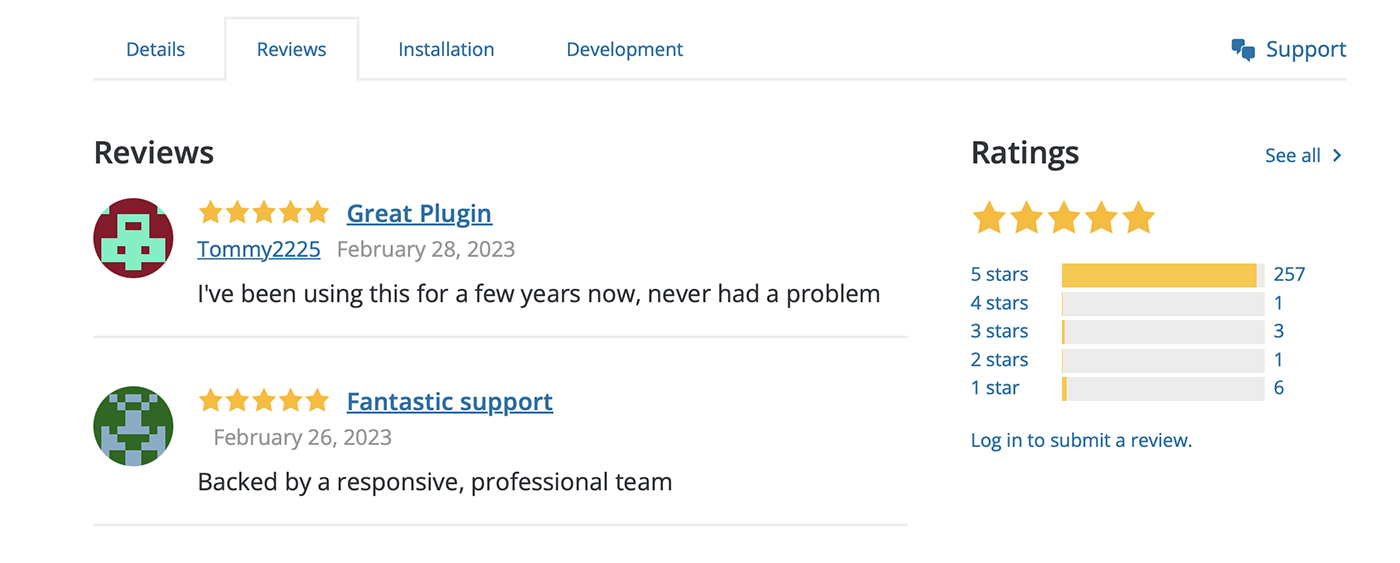This screenshot has width=1400, height=563.
Task: Switch to the Details tab
Action: pos(155,49)
